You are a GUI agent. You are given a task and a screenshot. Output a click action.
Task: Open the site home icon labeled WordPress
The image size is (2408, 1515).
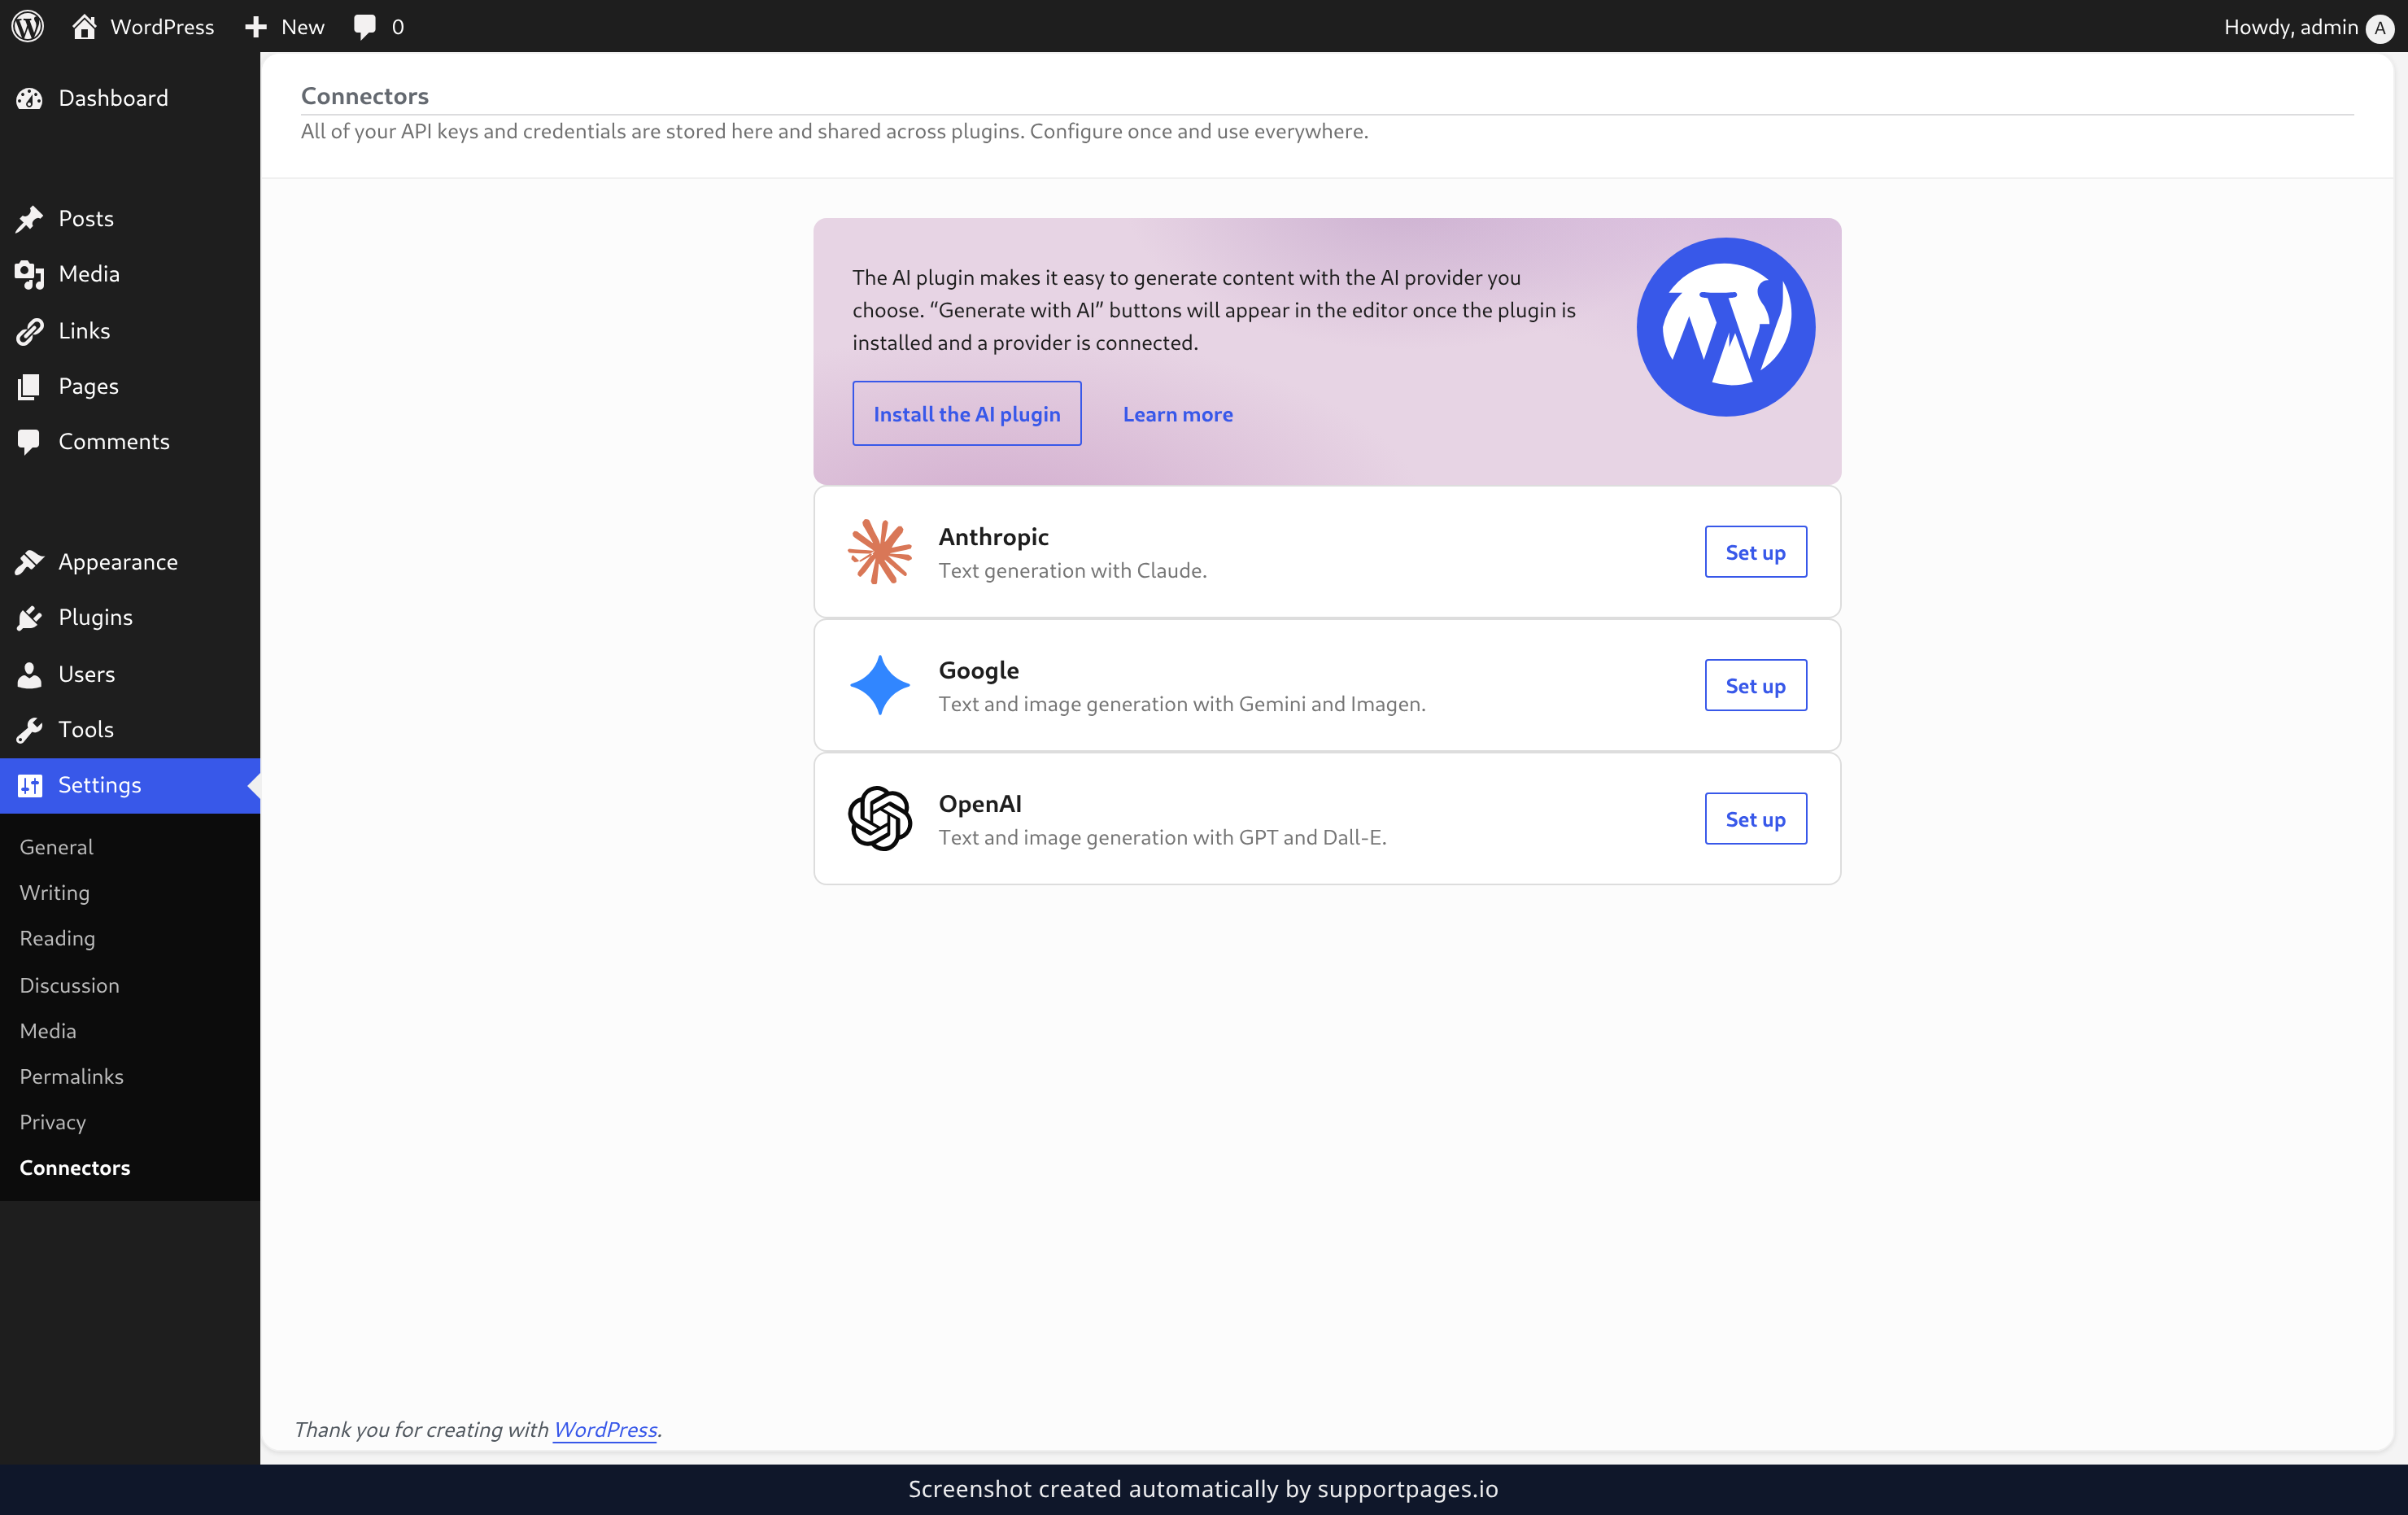point(84,26)
